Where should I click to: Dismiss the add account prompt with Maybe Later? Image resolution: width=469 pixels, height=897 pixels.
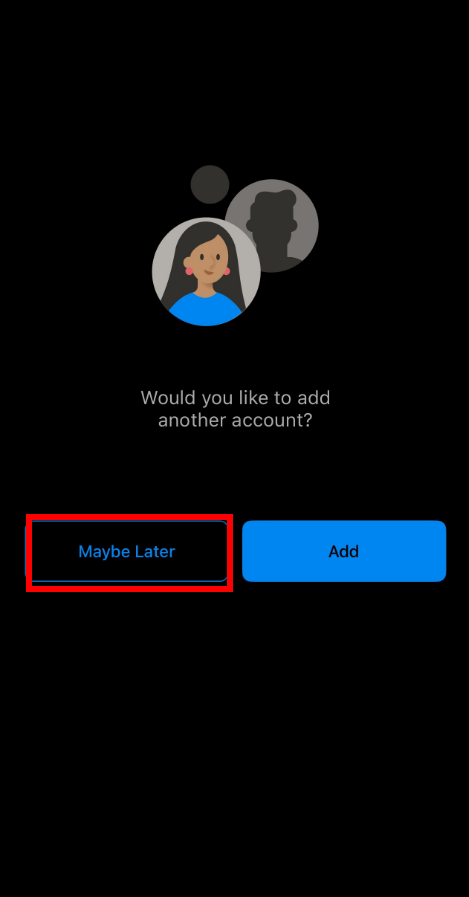click(127, 551)
